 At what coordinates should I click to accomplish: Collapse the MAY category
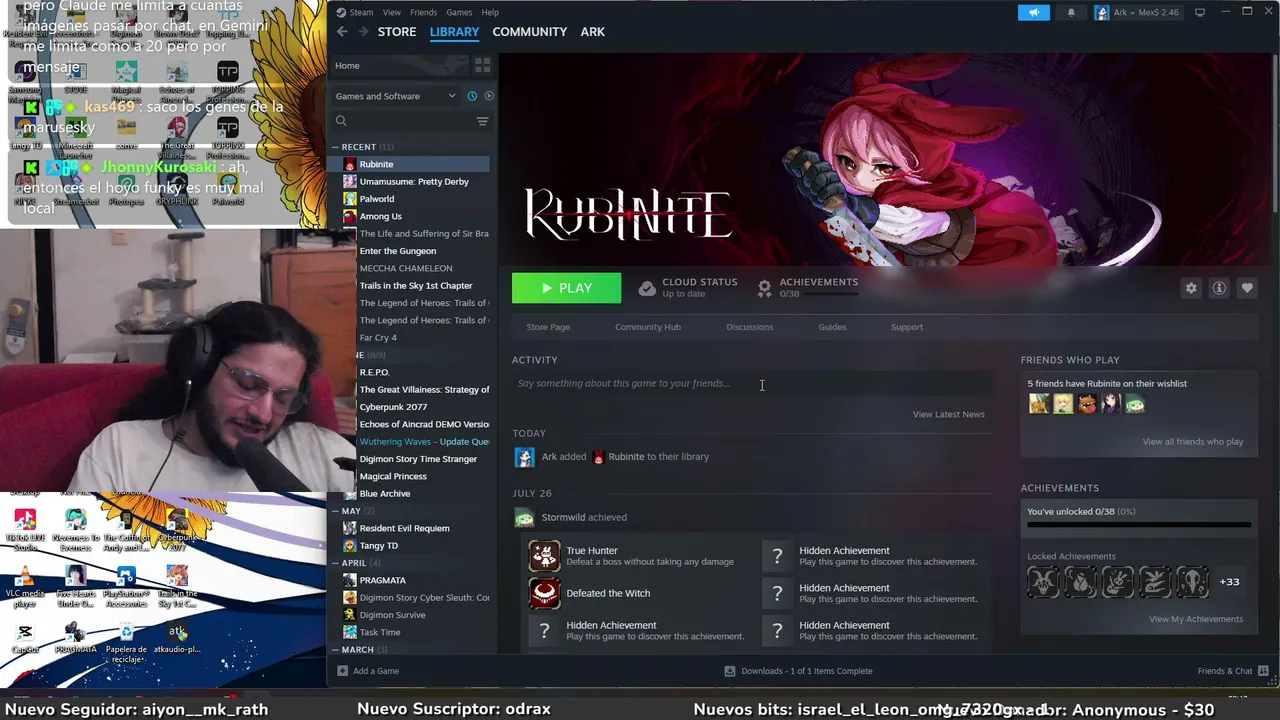tap(336, 511)
